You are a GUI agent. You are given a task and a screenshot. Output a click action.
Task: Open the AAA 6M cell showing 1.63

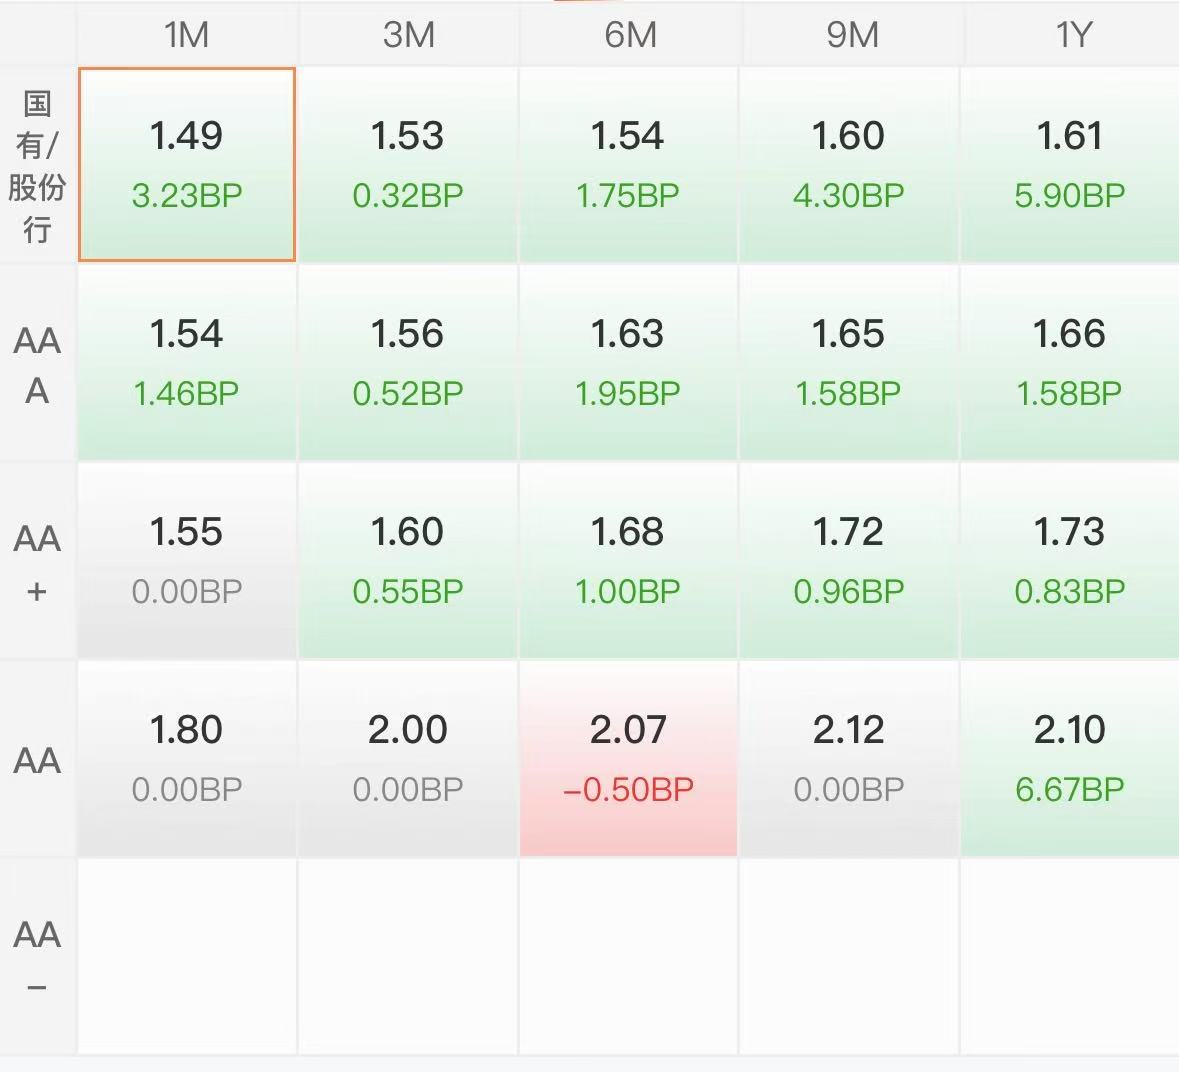click(x=629, y=363)
